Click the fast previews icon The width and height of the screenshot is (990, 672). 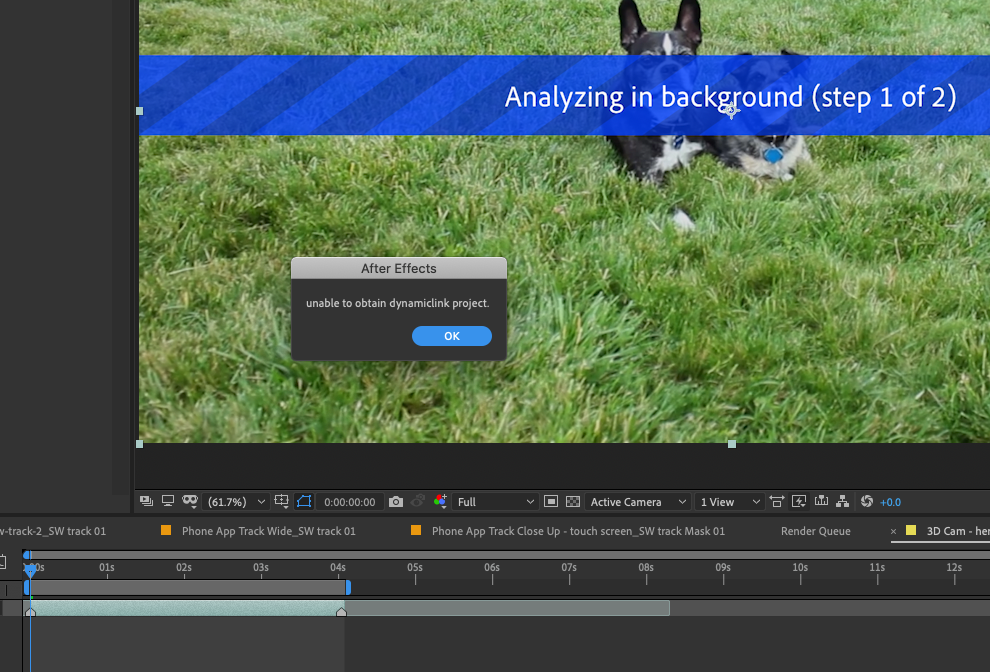click(799, 502)
